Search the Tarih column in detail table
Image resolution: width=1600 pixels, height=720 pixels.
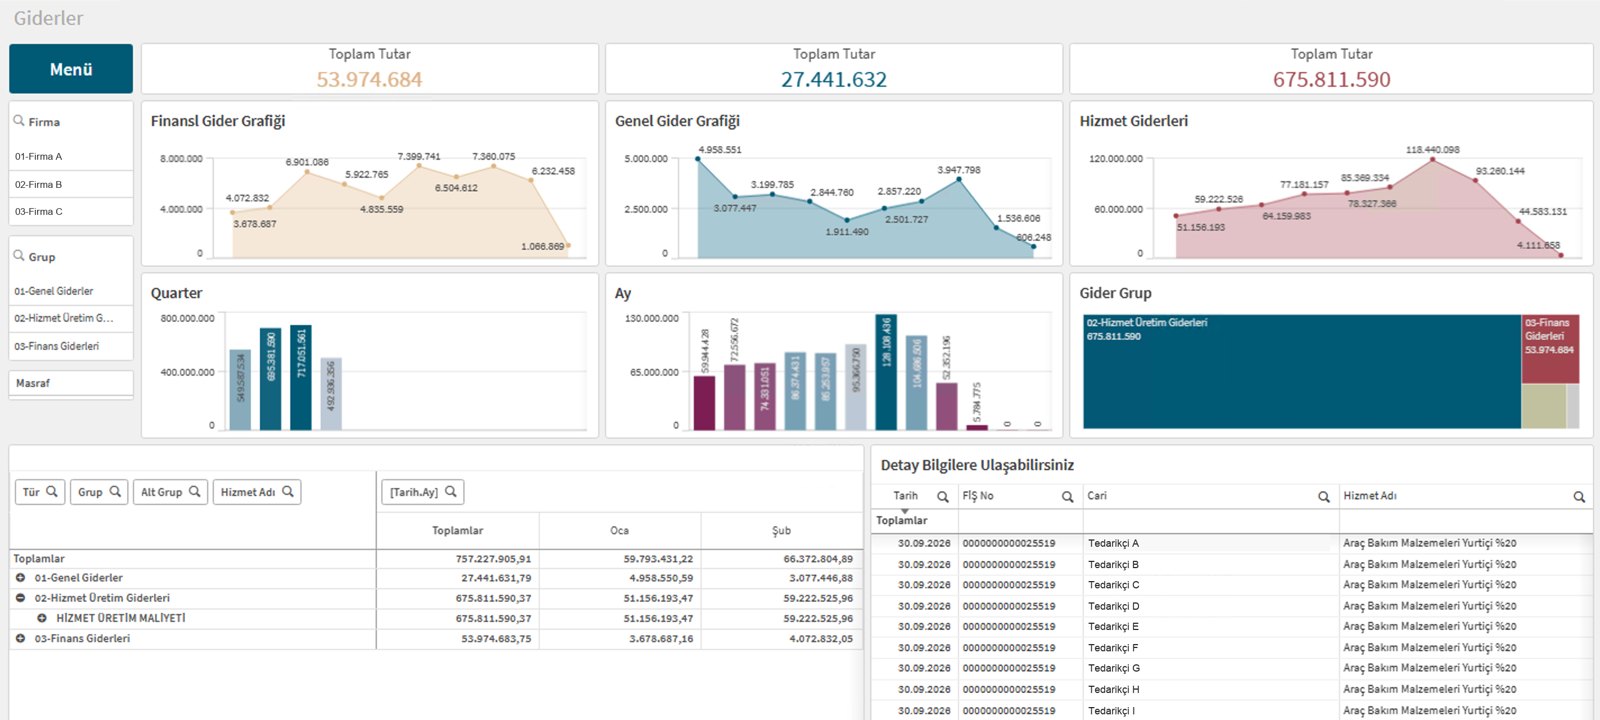[942, 497]
